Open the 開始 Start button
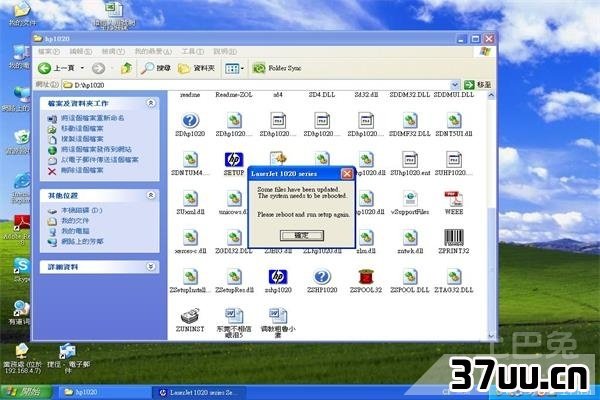The width and height of the screenshot is (600, 400). 26,392
